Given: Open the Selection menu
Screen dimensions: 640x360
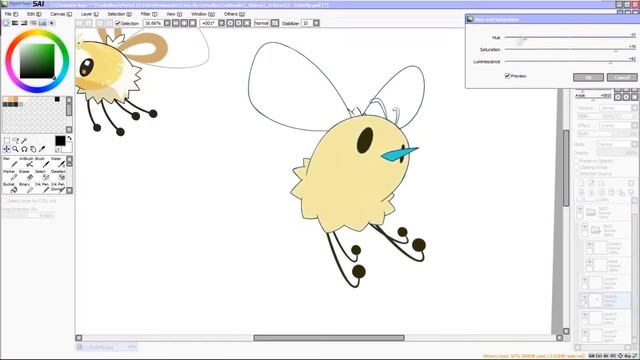Looking at the screenshot, I should coord(119,14).
